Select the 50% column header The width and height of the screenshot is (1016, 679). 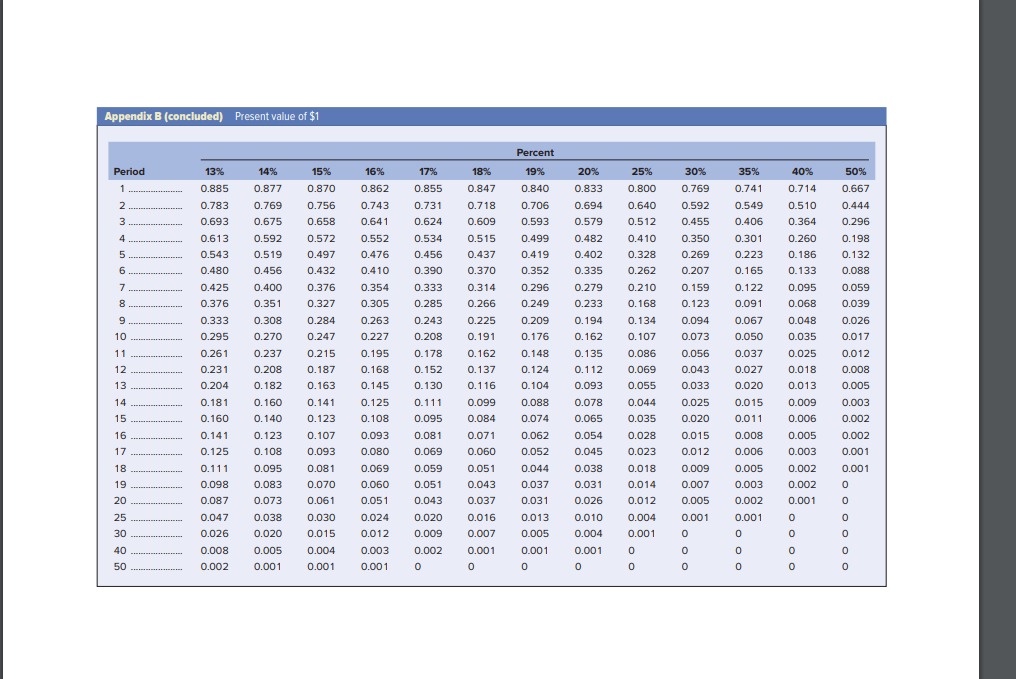[x=856, y=172]
